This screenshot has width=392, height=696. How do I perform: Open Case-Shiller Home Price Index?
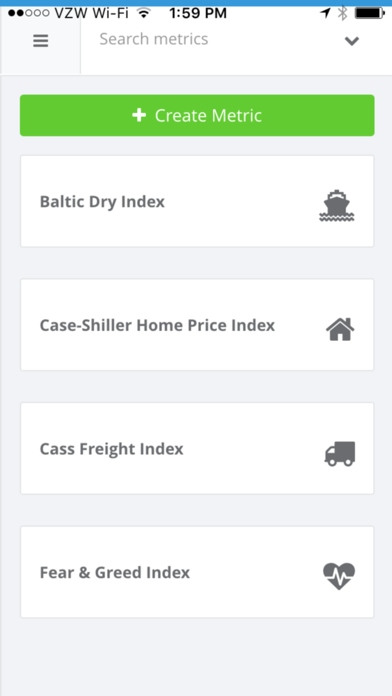point(197,324)
